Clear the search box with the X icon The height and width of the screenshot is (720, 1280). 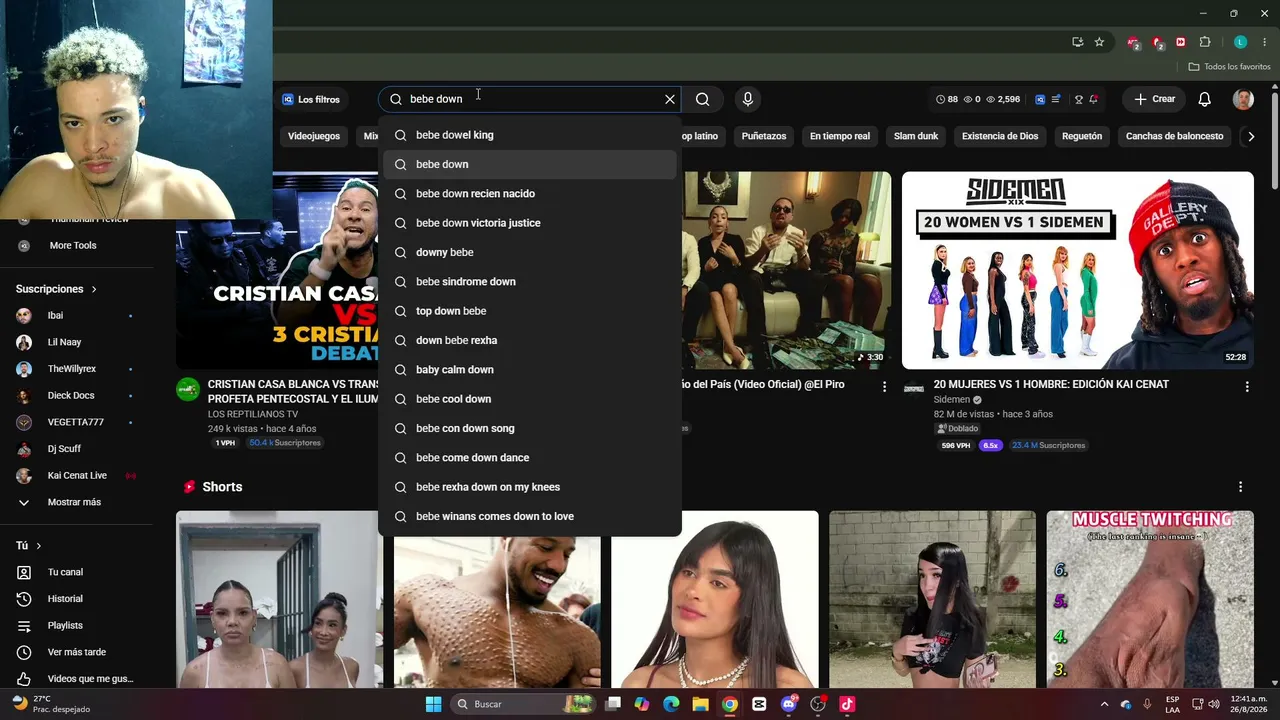pos(670,99)
